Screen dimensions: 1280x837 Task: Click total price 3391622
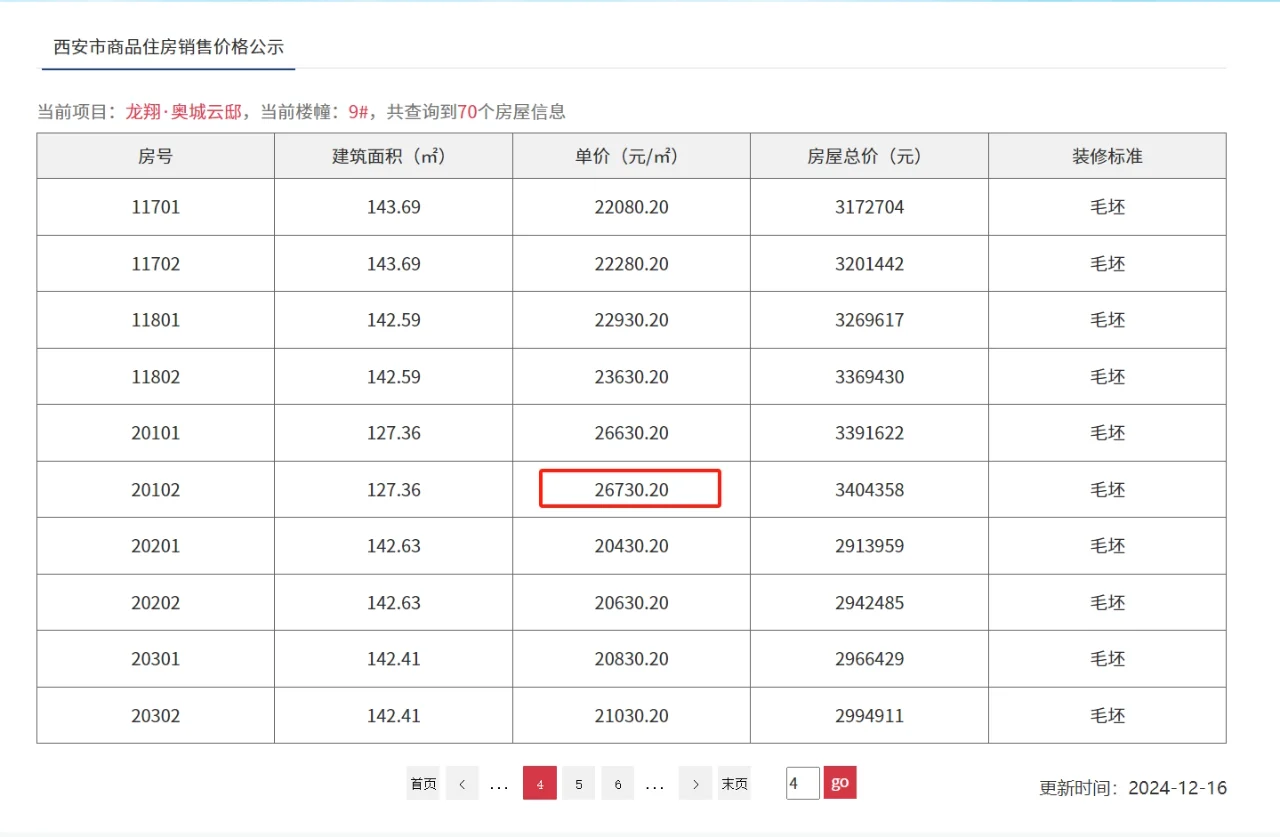pyautogui.click(x=869, y=433)
